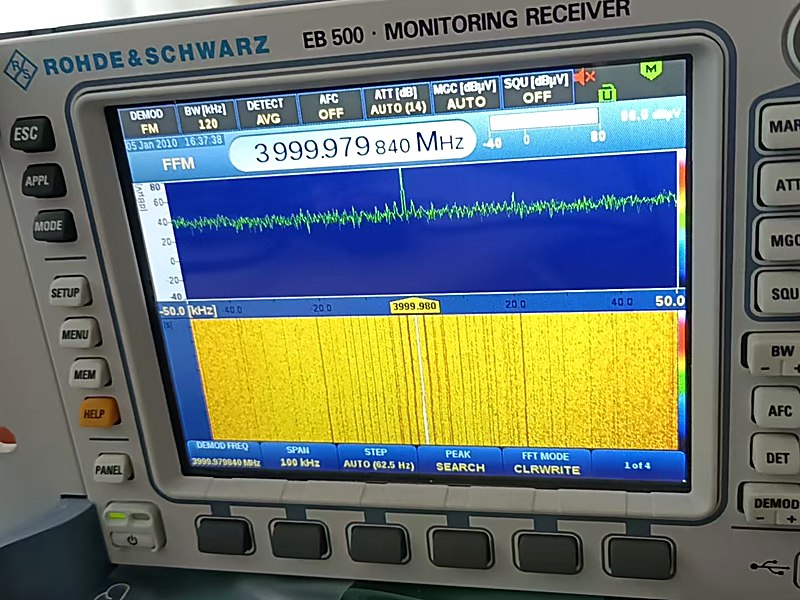800x600 pixels.
Task: Click the date and time readout 05 Jan 2010
Action: (174, 142)
